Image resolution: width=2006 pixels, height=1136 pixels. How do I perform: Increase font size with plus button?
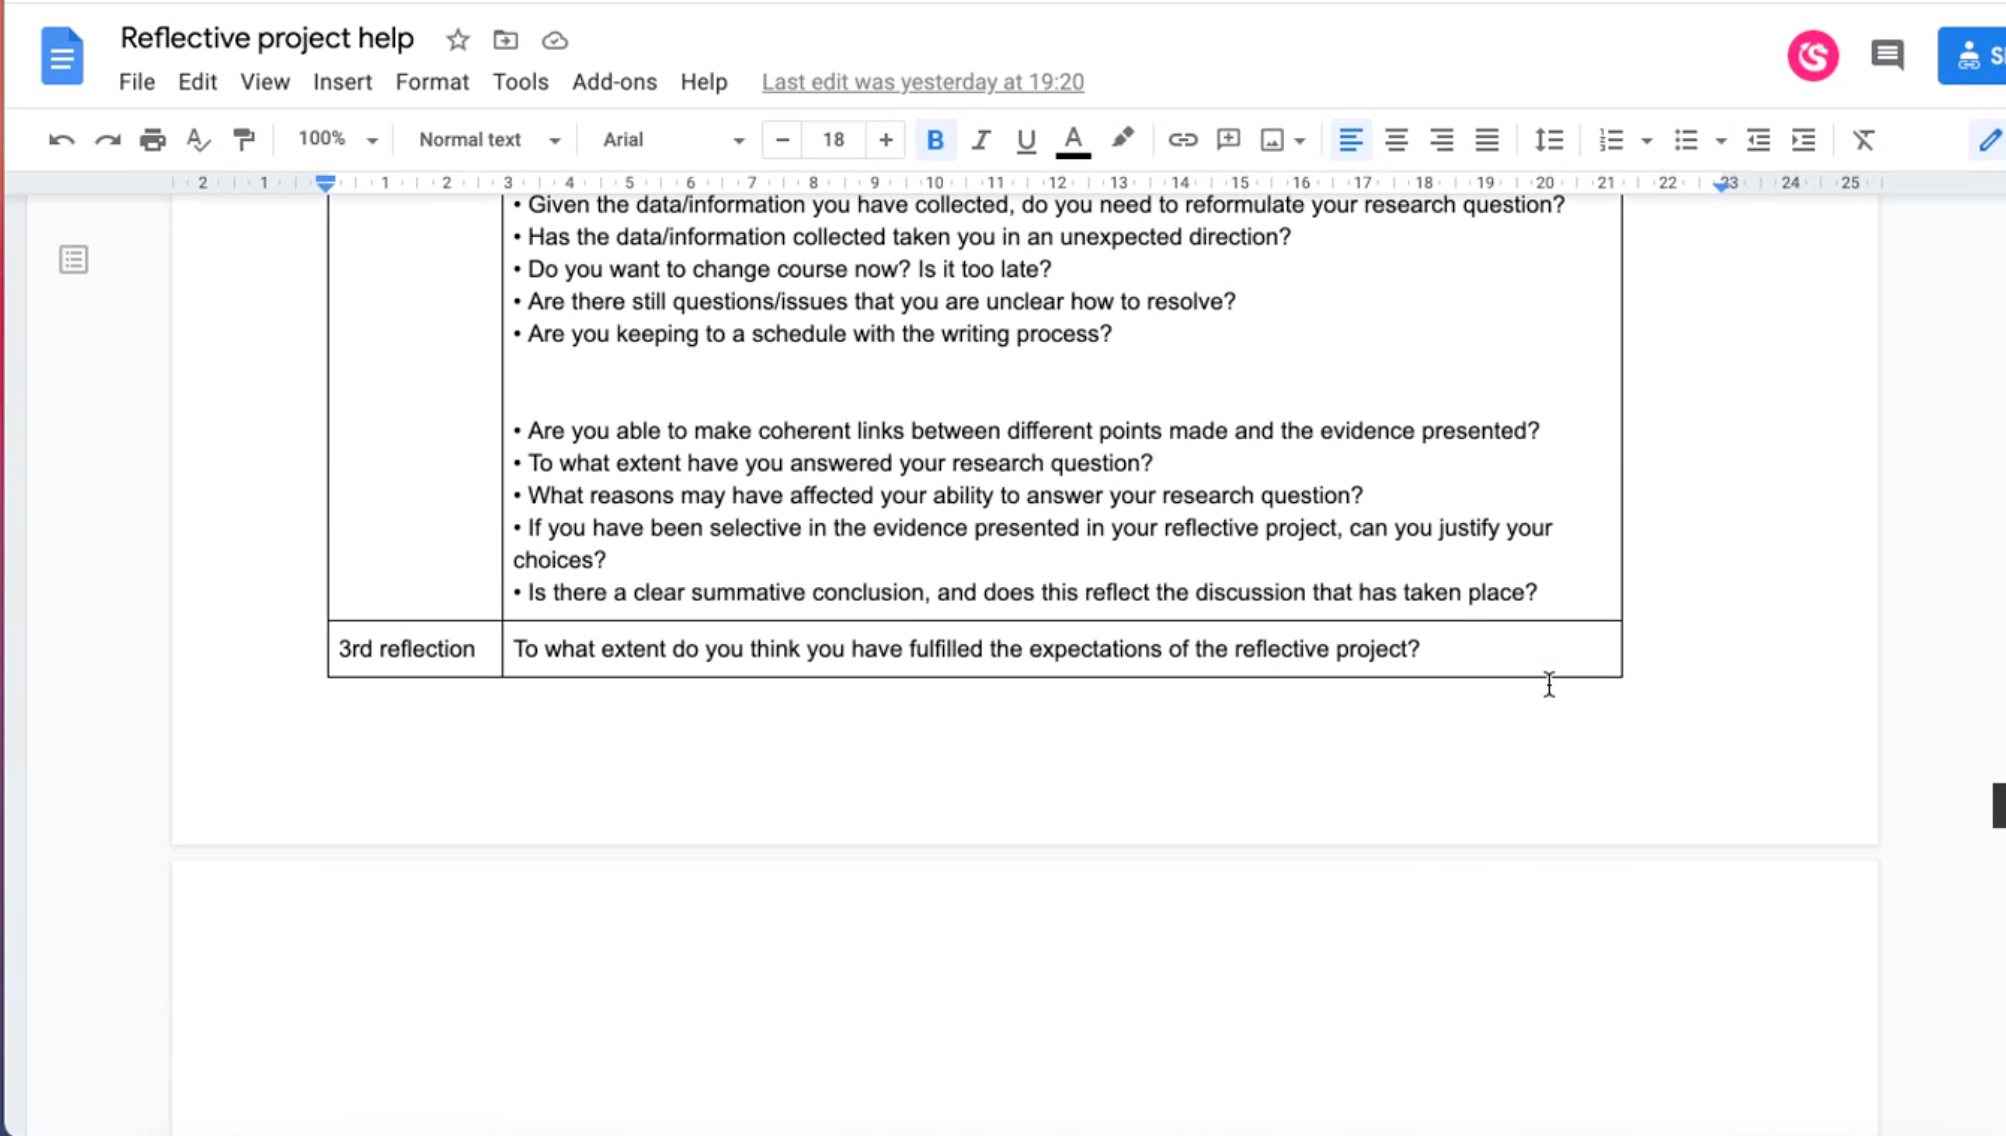tap(885, 140)
